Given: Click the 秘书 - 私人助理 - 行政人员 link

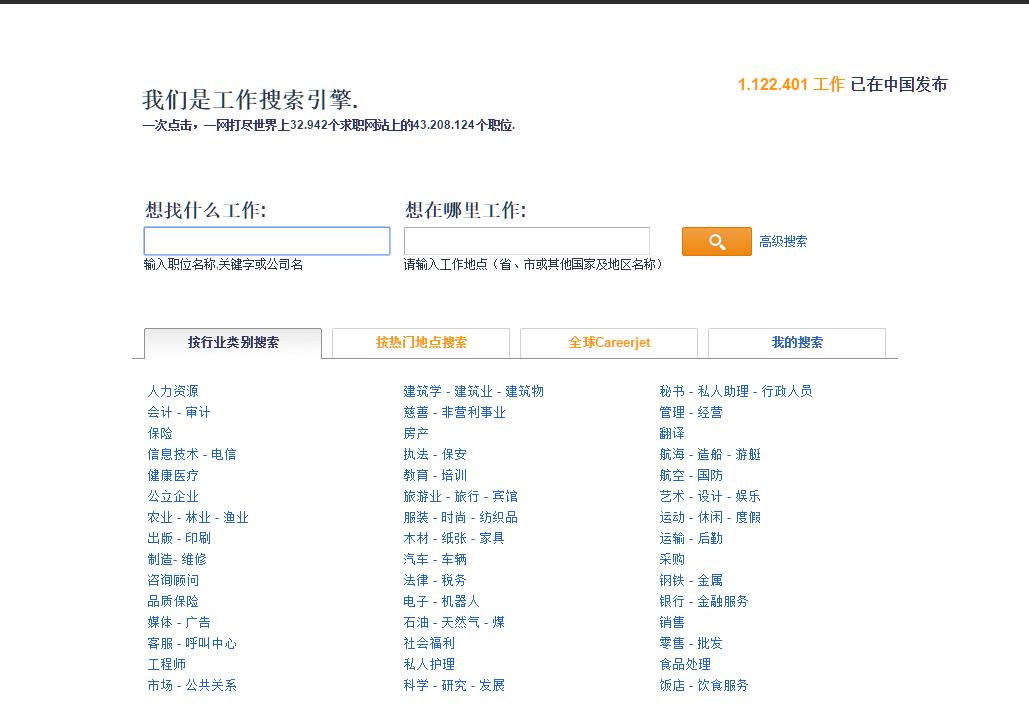Looking at the screenshot, I should pos(738,391).
